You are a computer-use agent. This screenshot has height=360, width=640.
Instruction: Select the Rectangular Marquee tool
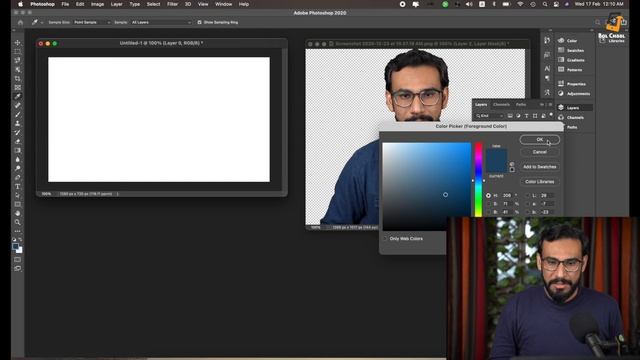(18, 51)
